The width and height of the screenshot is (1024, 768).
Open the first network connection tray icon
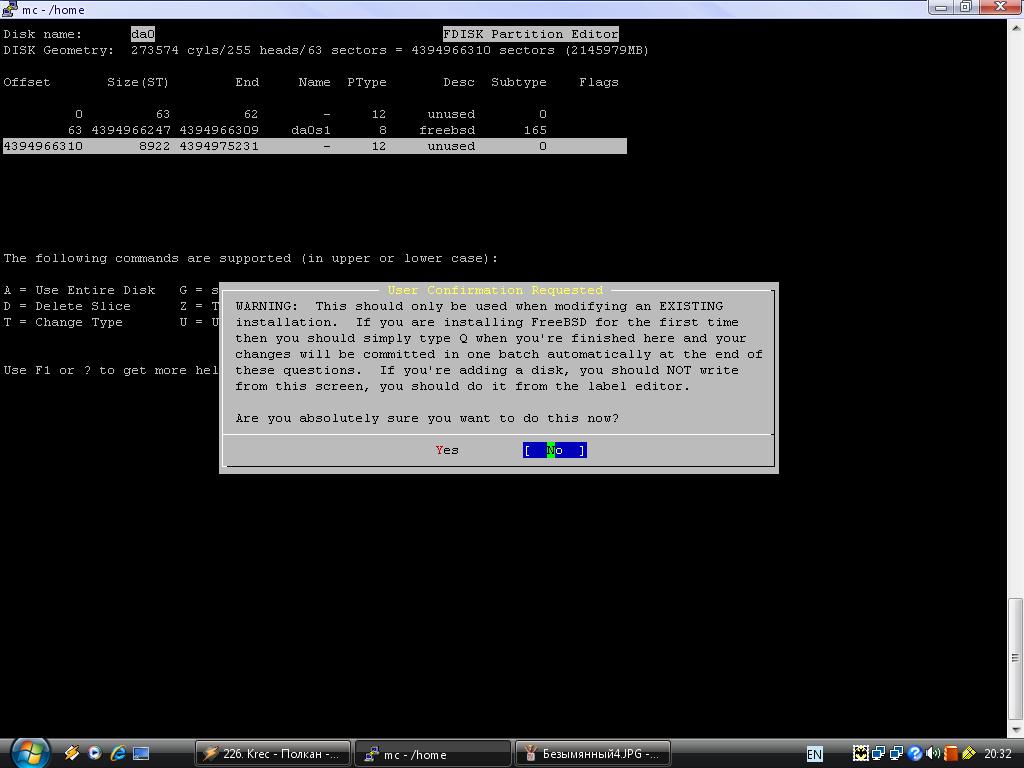(878, 754)
